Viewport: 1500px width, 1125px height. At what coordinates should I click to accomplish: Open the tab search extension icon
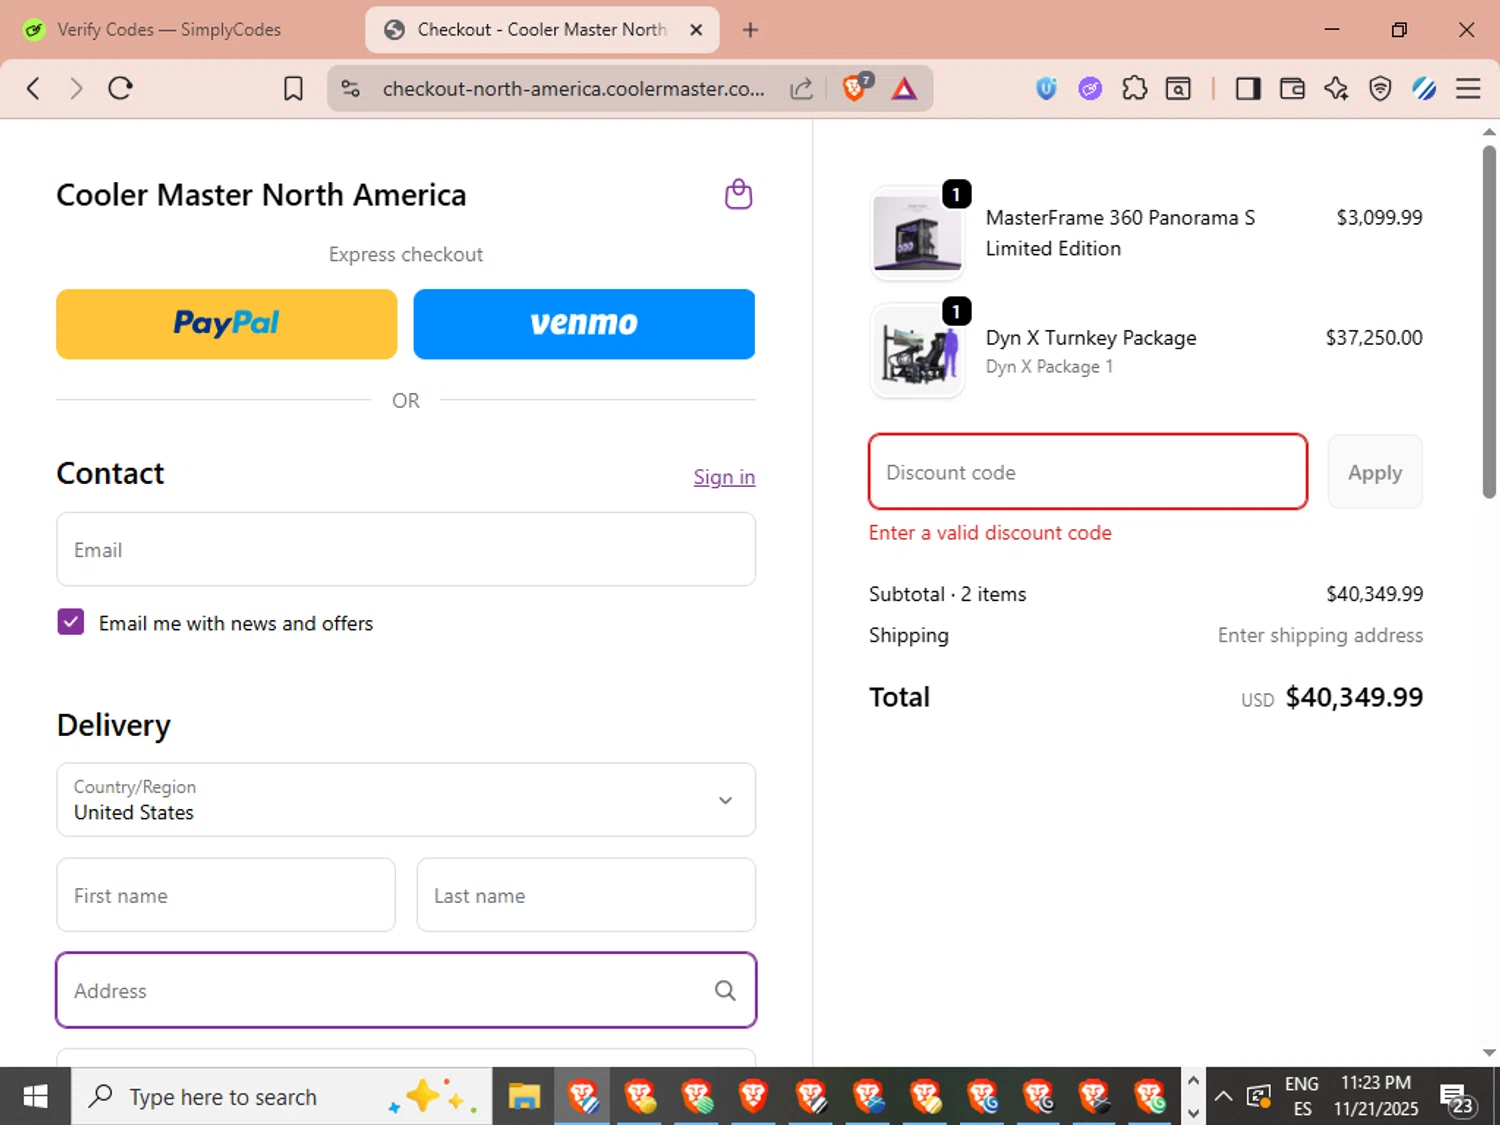[1178, 89]
